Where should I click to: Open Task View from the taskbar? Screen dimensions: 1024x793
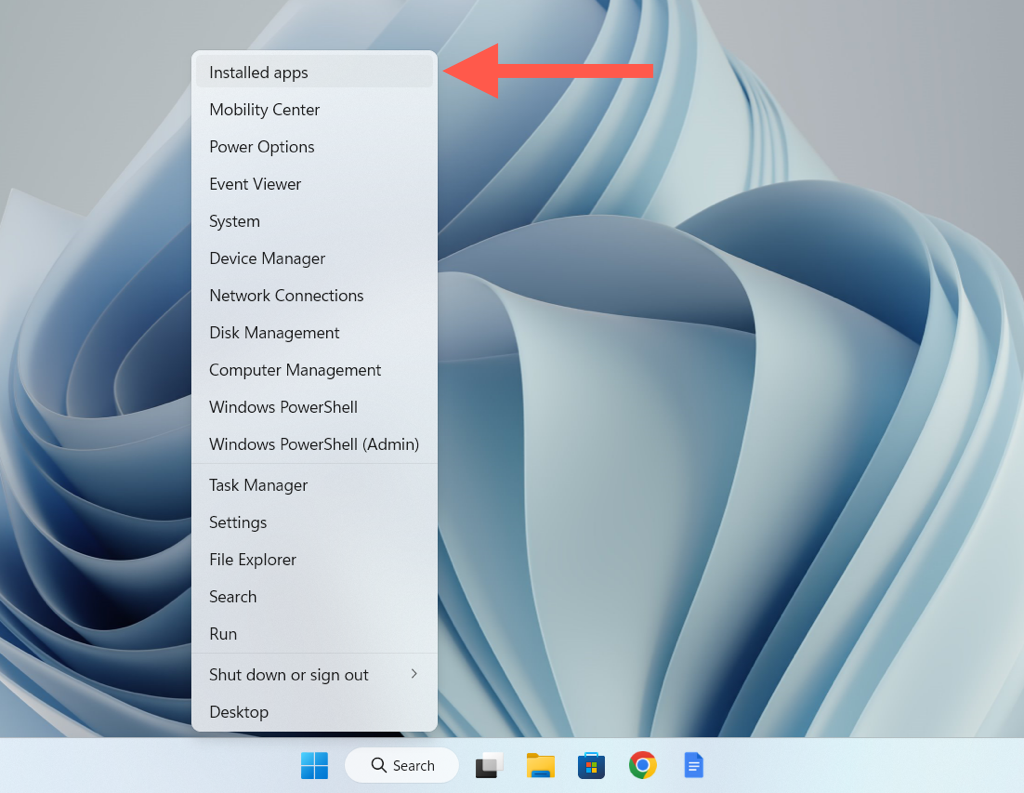489,765
